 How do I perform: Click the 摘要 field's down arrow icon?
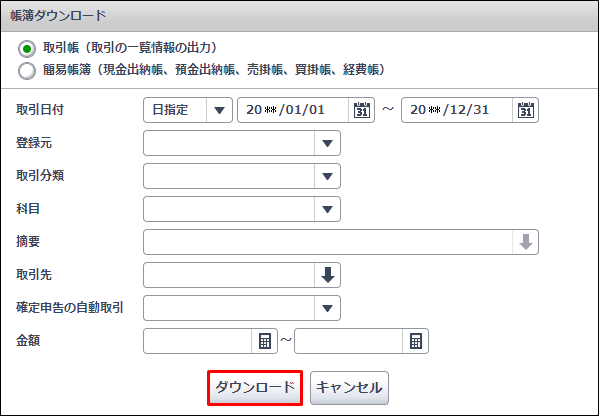525,242
